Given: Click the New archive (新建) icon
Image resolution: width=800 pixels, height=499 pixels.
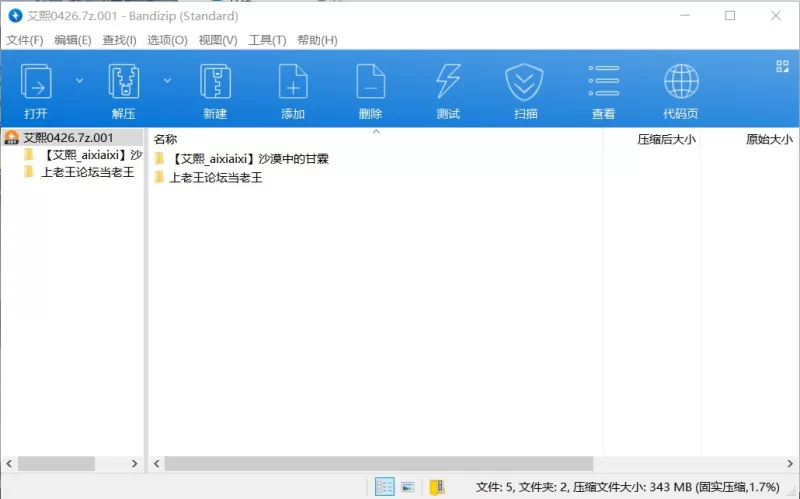Looking at the screenshot, I should point(215,82).
